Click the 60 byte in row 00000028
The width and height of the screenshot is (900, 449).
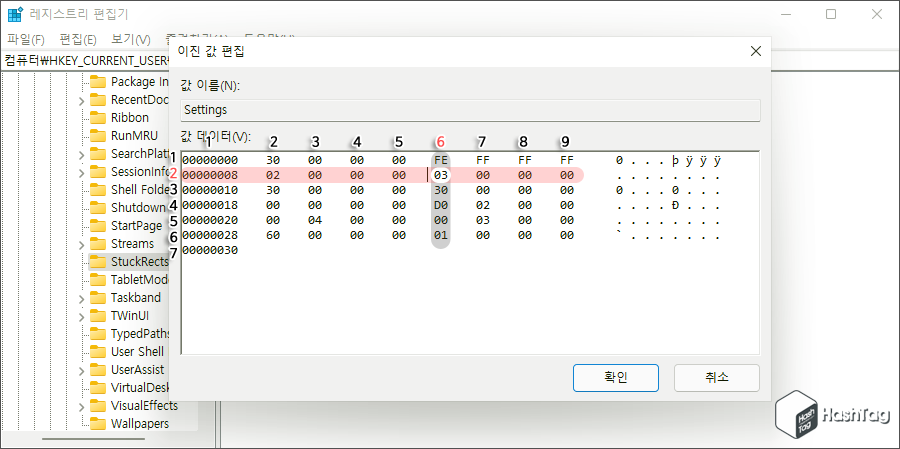[273, 235]
